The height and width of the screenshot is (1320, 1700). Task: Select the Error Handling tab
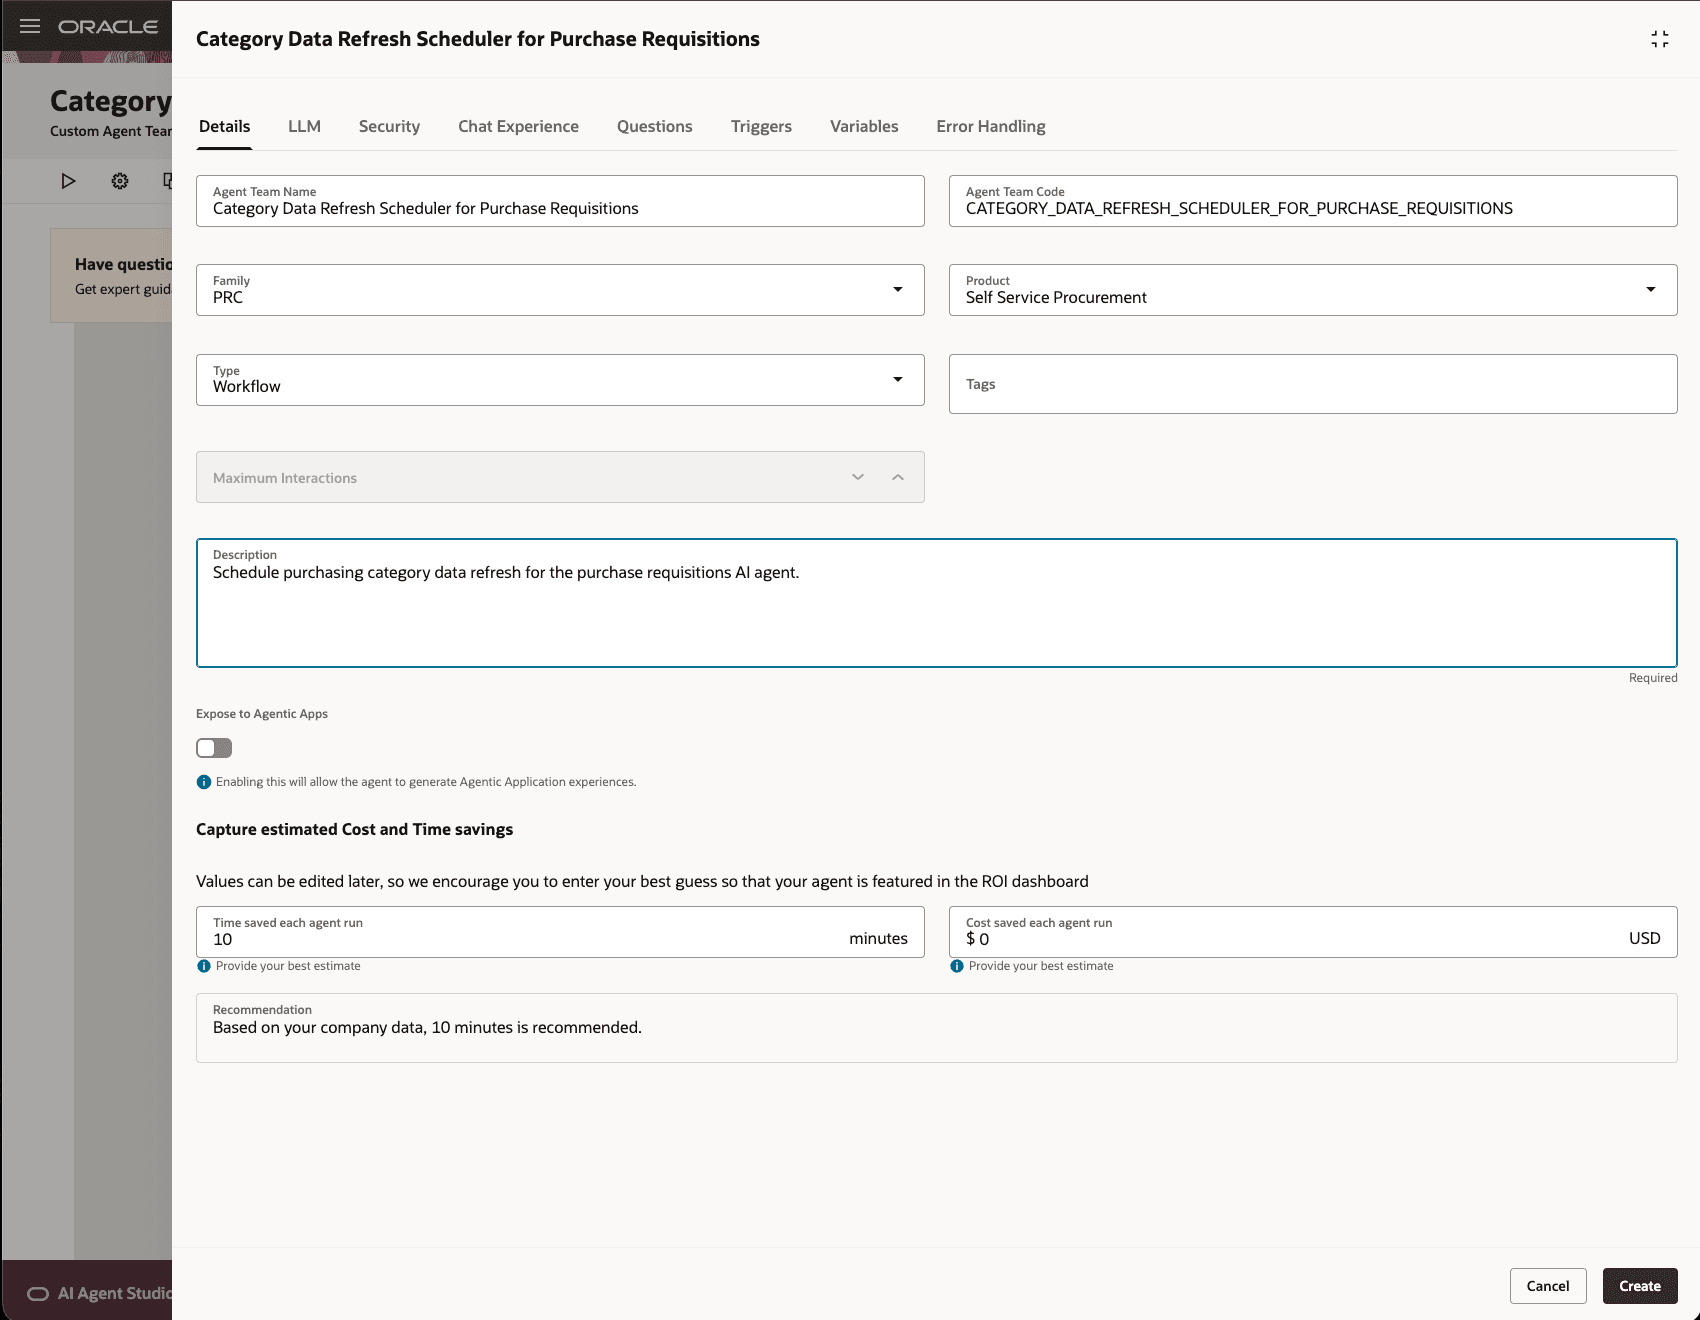990,126
